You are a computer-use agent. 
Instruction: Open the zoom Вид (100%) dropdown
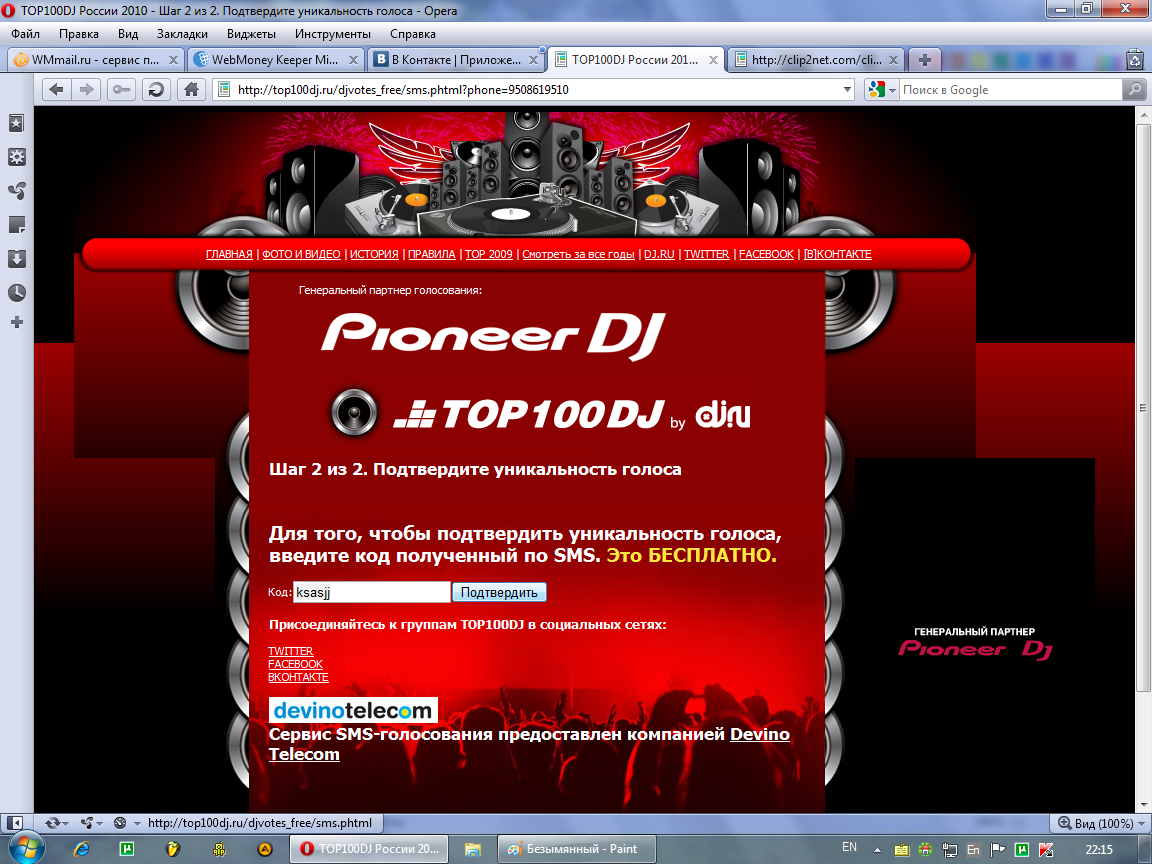click(1102, 823)
